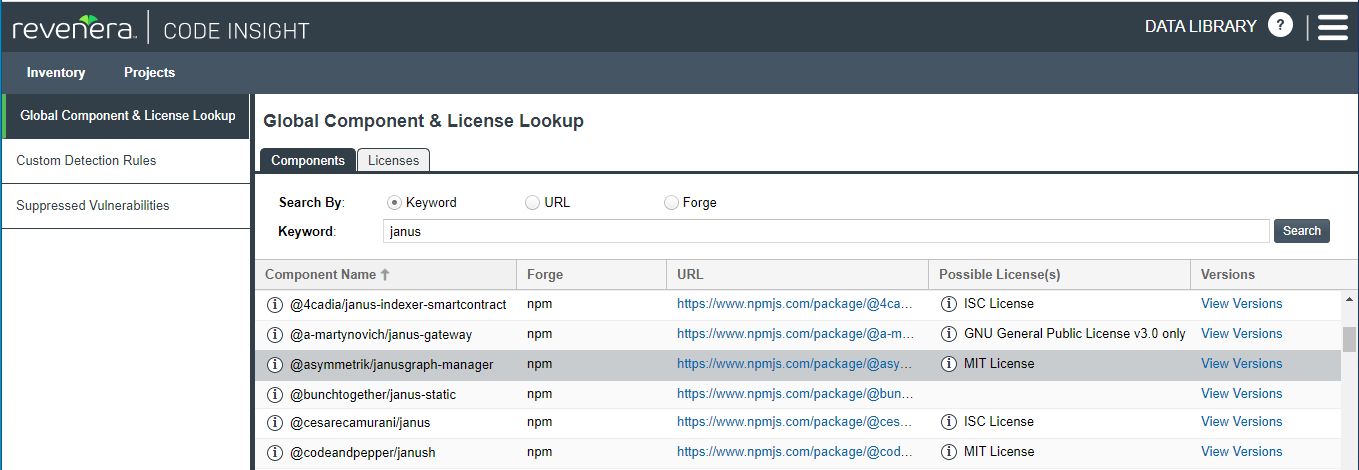Image resolution: width=1359 pixels, height=470 pixels.
Task: Open Suppressed Vulnerabilities sidebar item
Action: (x=125, y=206)
